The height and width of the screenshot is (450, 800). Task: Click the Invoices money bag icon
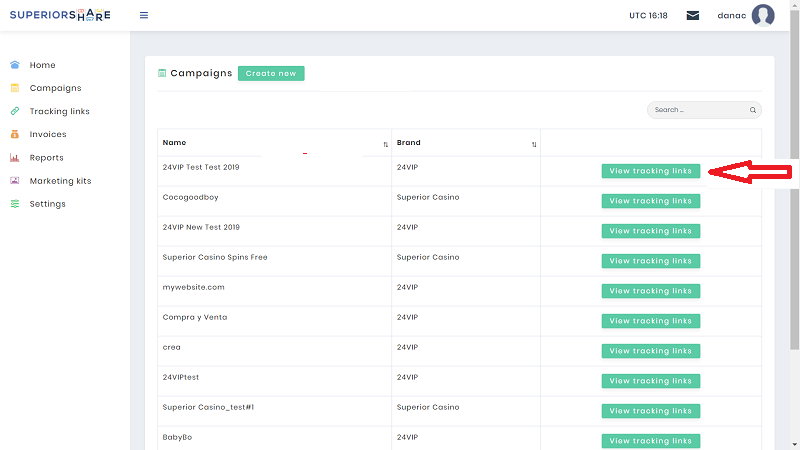click(15, 134)
